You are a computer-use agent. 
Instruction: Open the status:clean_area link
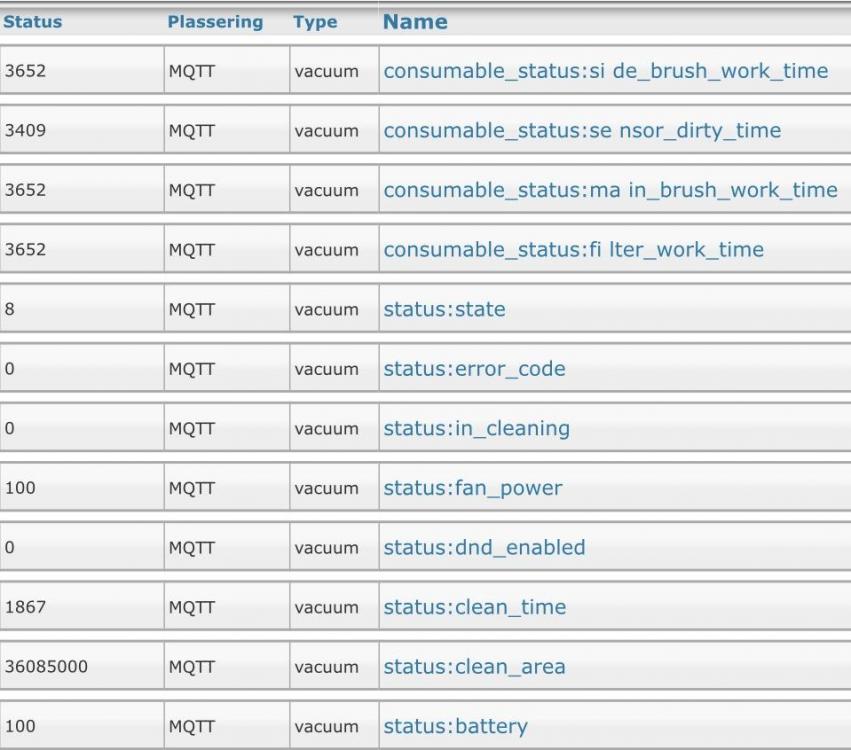(474, 666)
